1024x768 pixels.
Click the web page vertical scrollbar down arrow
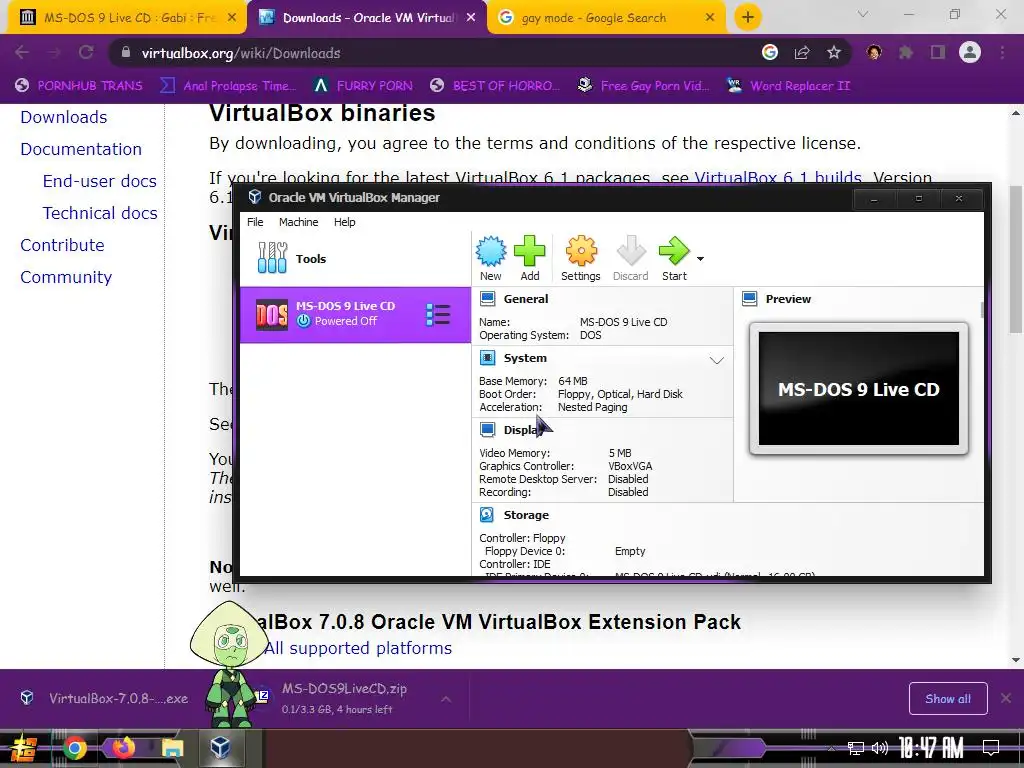1016,660
